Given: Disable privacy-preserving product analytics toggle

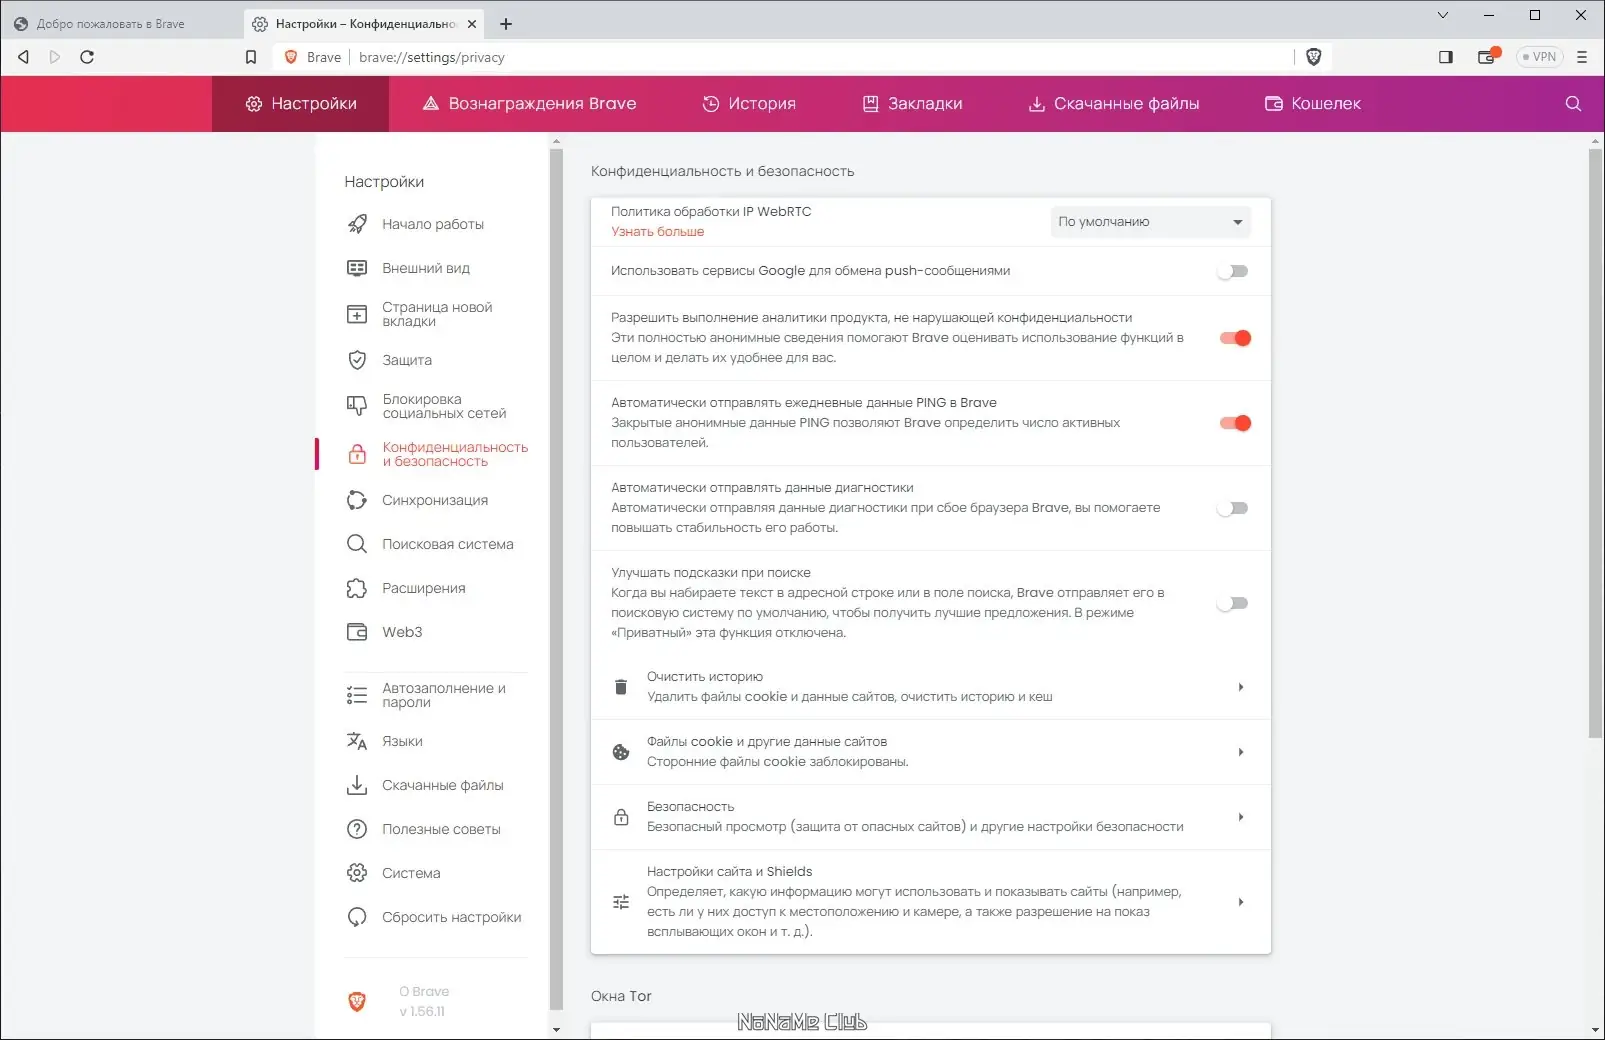Looking at the screenshot, I should [1235, 338].
